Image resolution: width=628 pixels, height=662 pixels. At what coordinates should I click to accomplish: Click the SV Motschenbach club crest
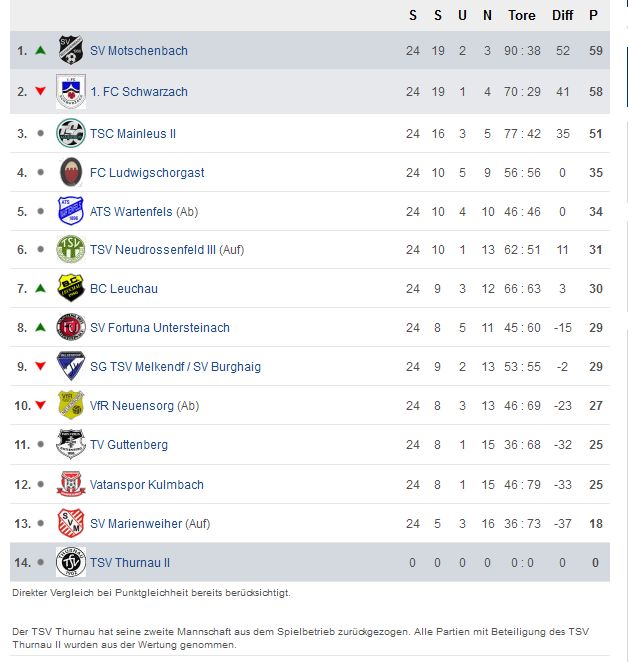71,50
